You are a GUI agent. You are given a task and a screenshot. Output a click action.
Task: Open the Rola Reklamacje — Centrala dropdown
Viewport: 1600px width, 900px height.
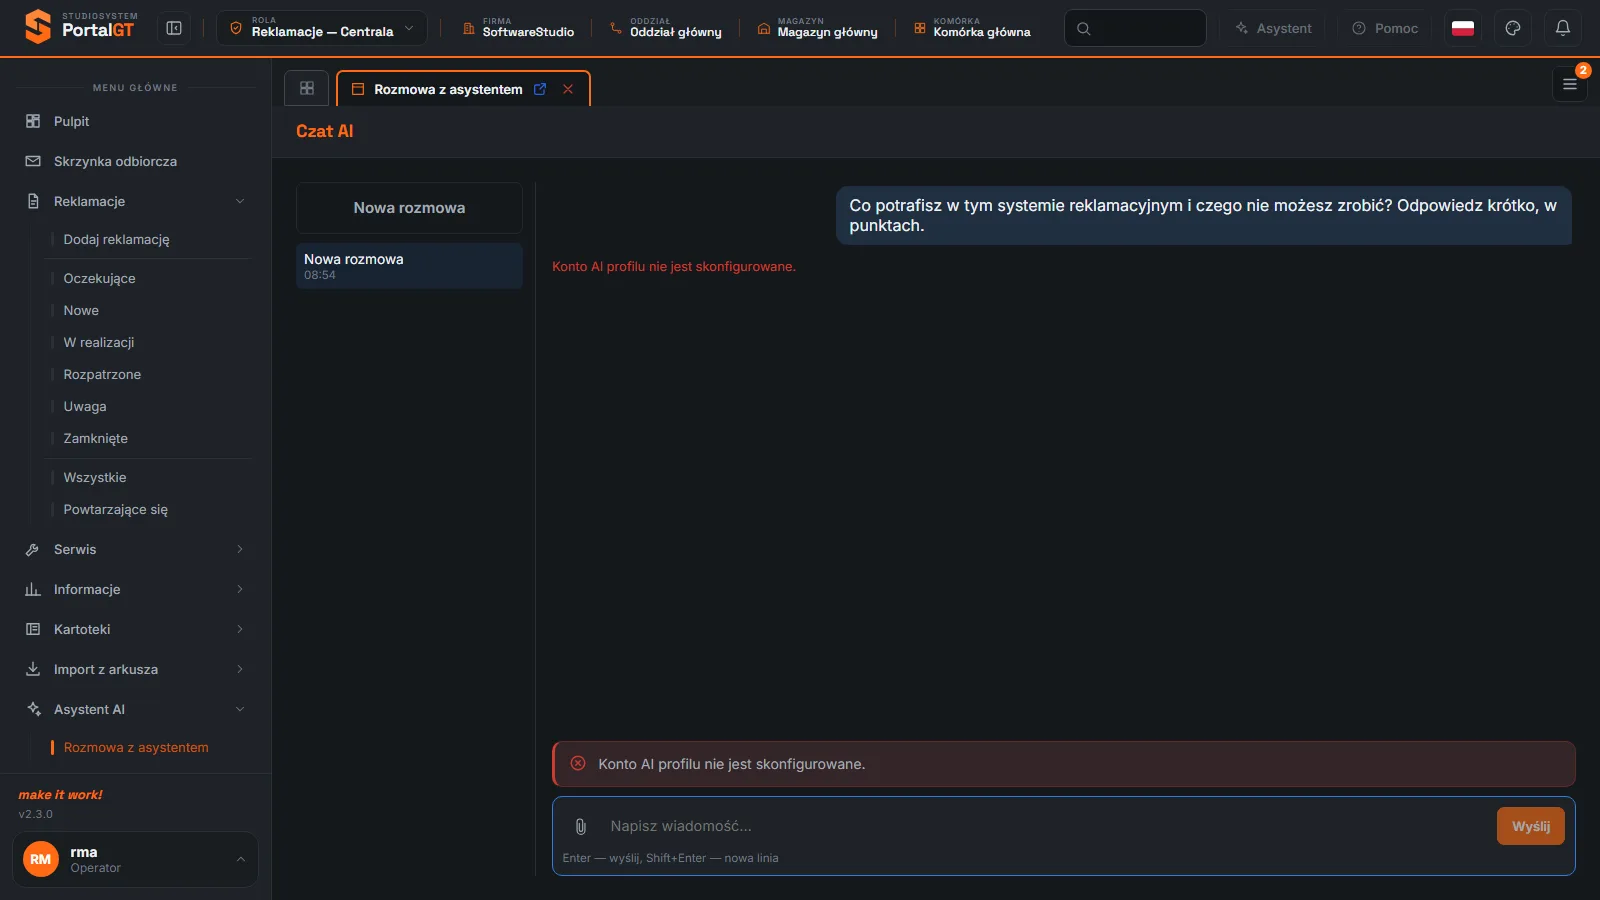[322, 28]
